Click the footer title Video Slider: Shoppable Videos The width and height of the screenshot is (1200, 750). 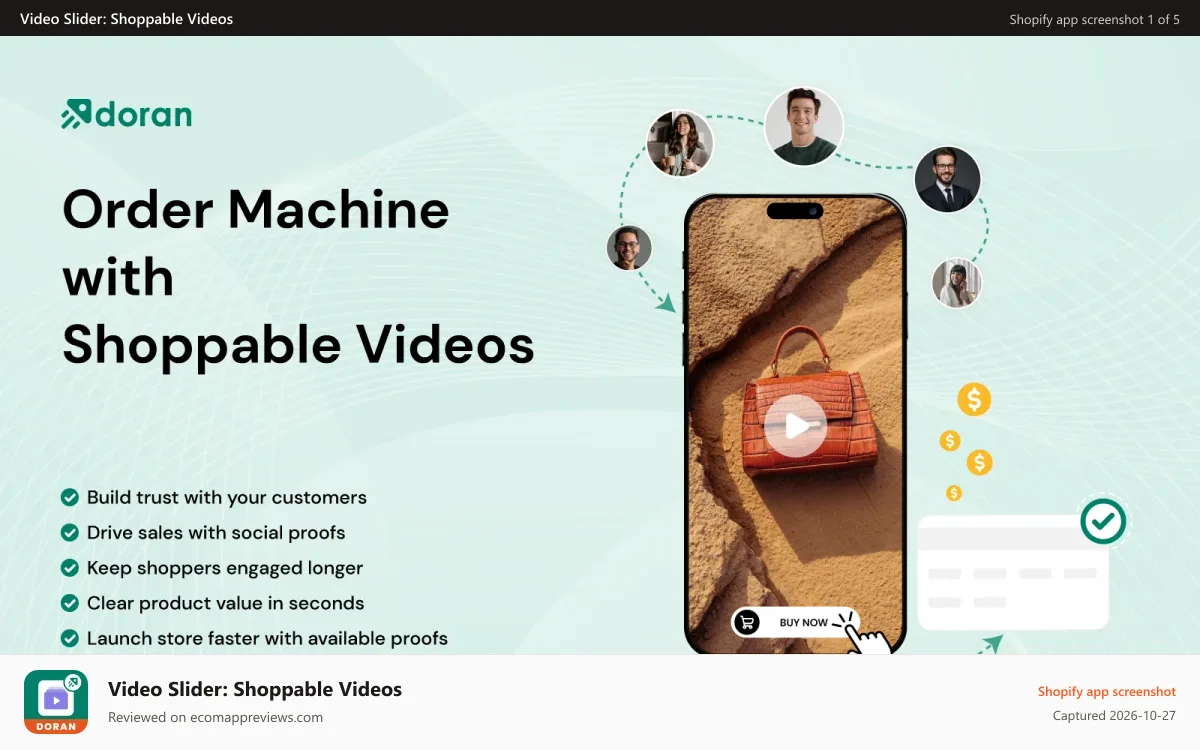(255, 689)
